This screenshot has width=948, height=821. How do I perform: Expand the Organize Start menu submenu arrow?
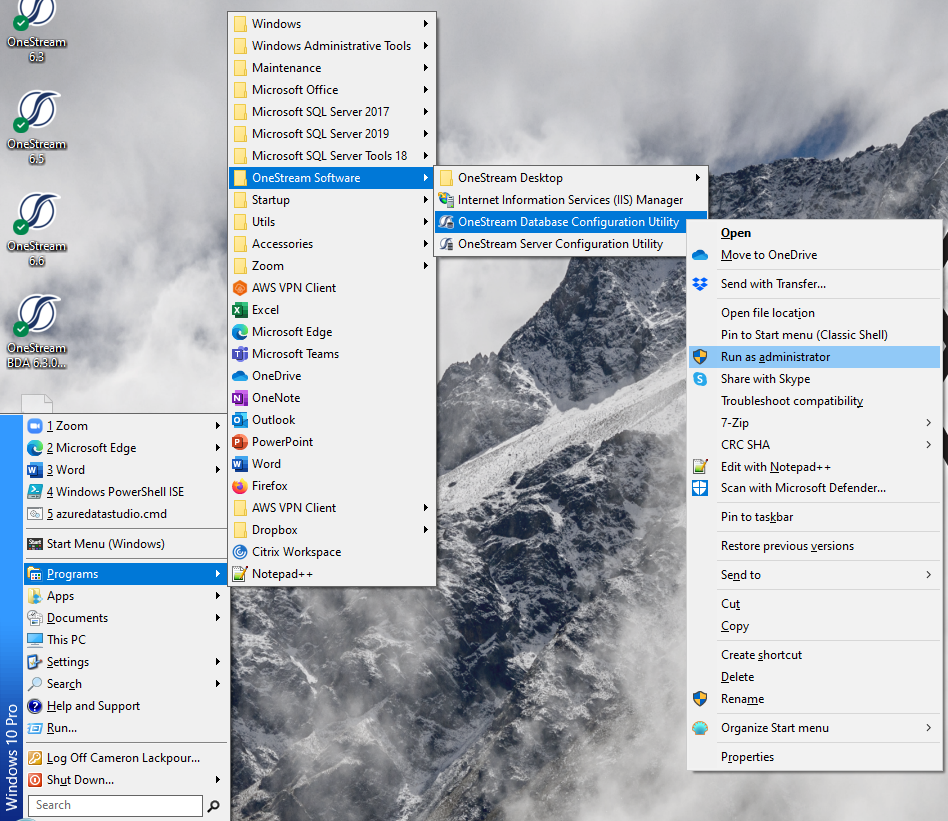tap(929, 727)
